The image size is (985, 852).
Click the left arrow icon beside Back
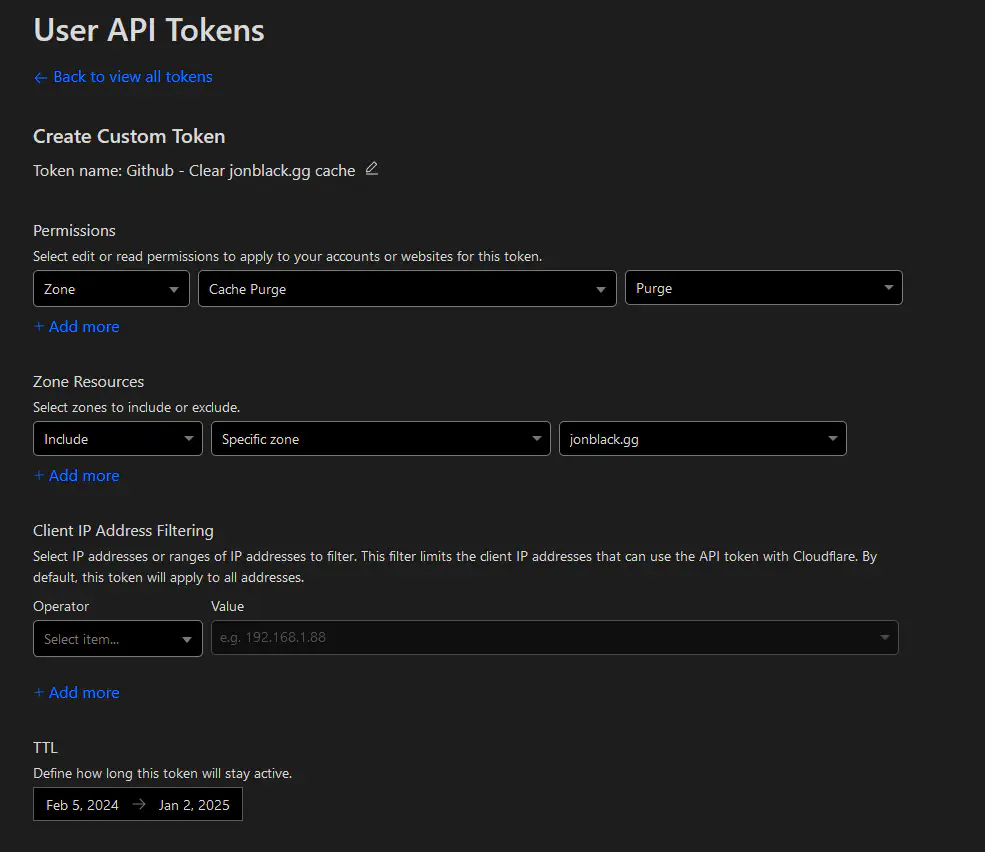tap(40, 78)
